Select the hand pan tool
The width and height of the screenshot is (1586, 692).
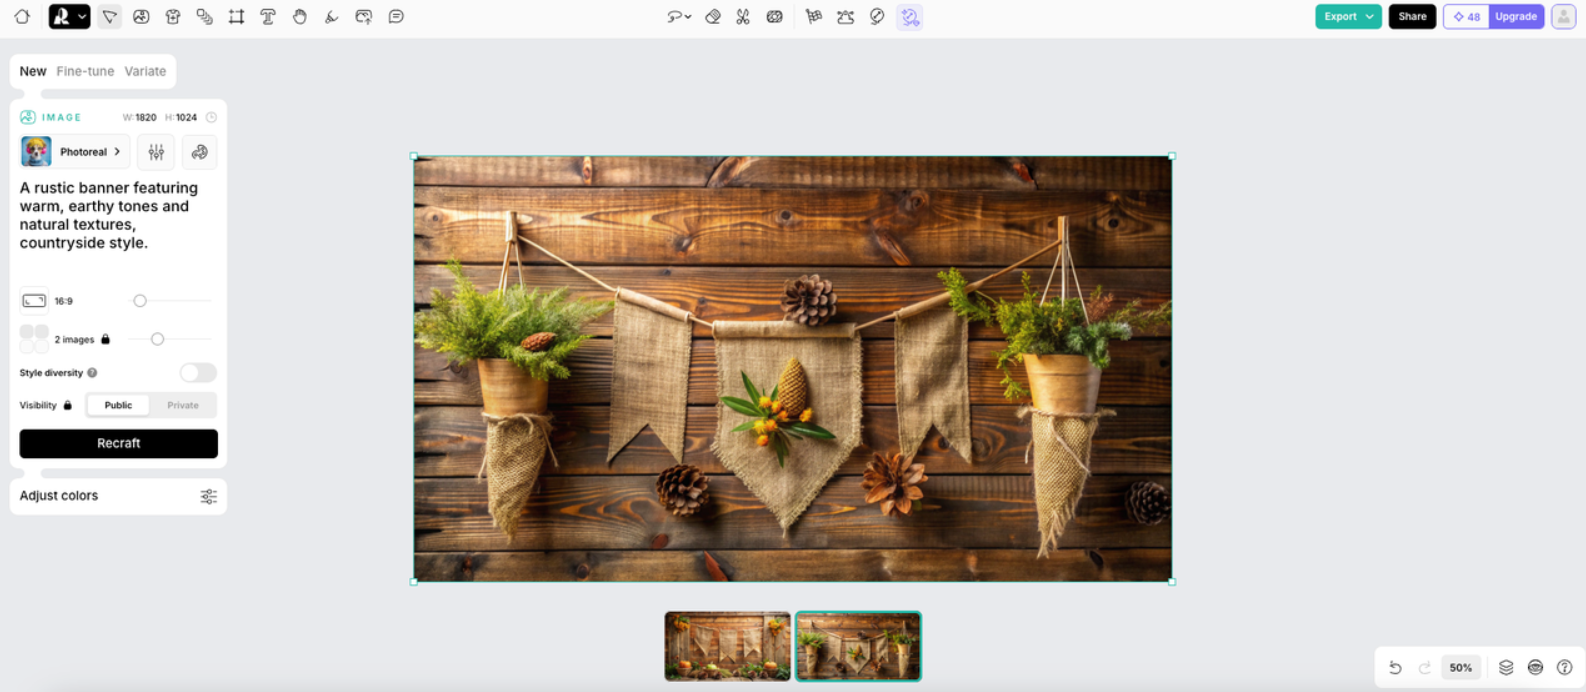[x=300, y=16]
